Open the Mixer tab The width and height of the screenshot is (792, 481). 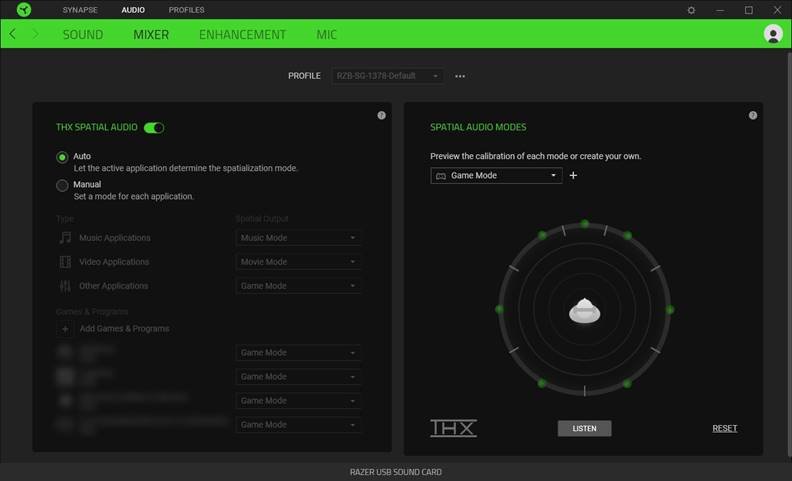pos(151,34)
